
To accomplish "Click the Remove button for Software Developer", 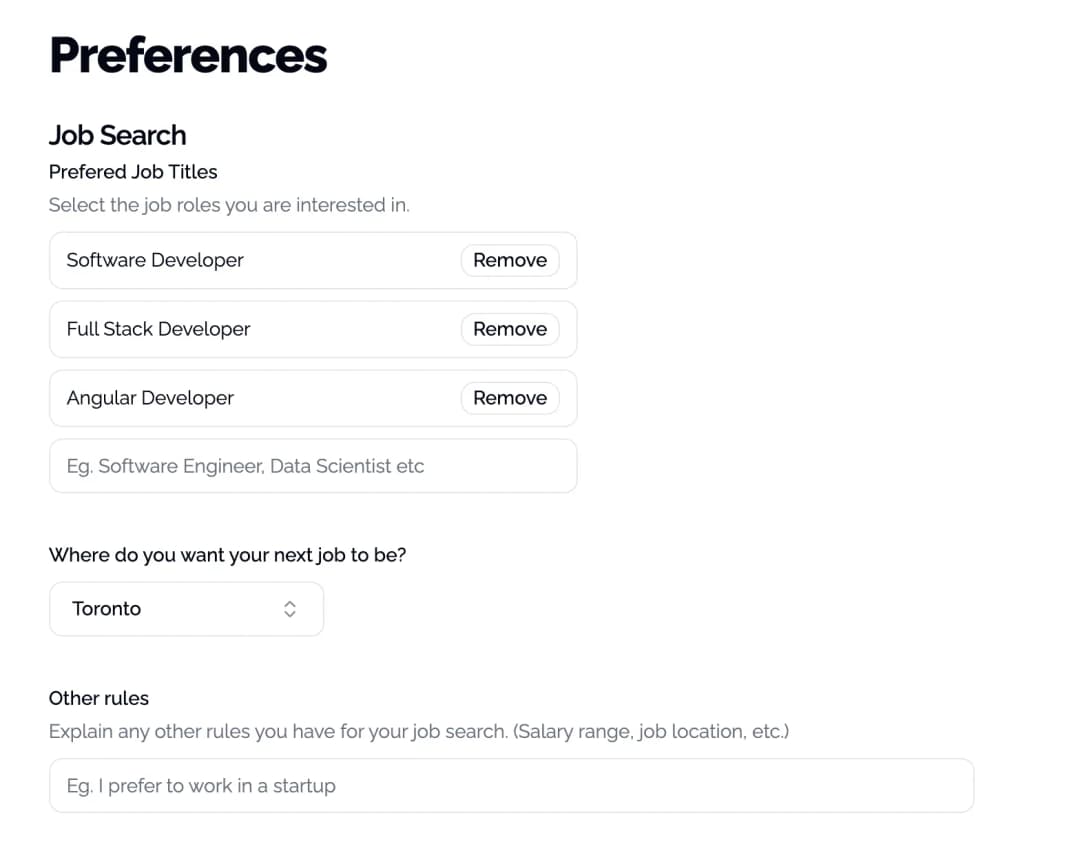I will (510, 260).
